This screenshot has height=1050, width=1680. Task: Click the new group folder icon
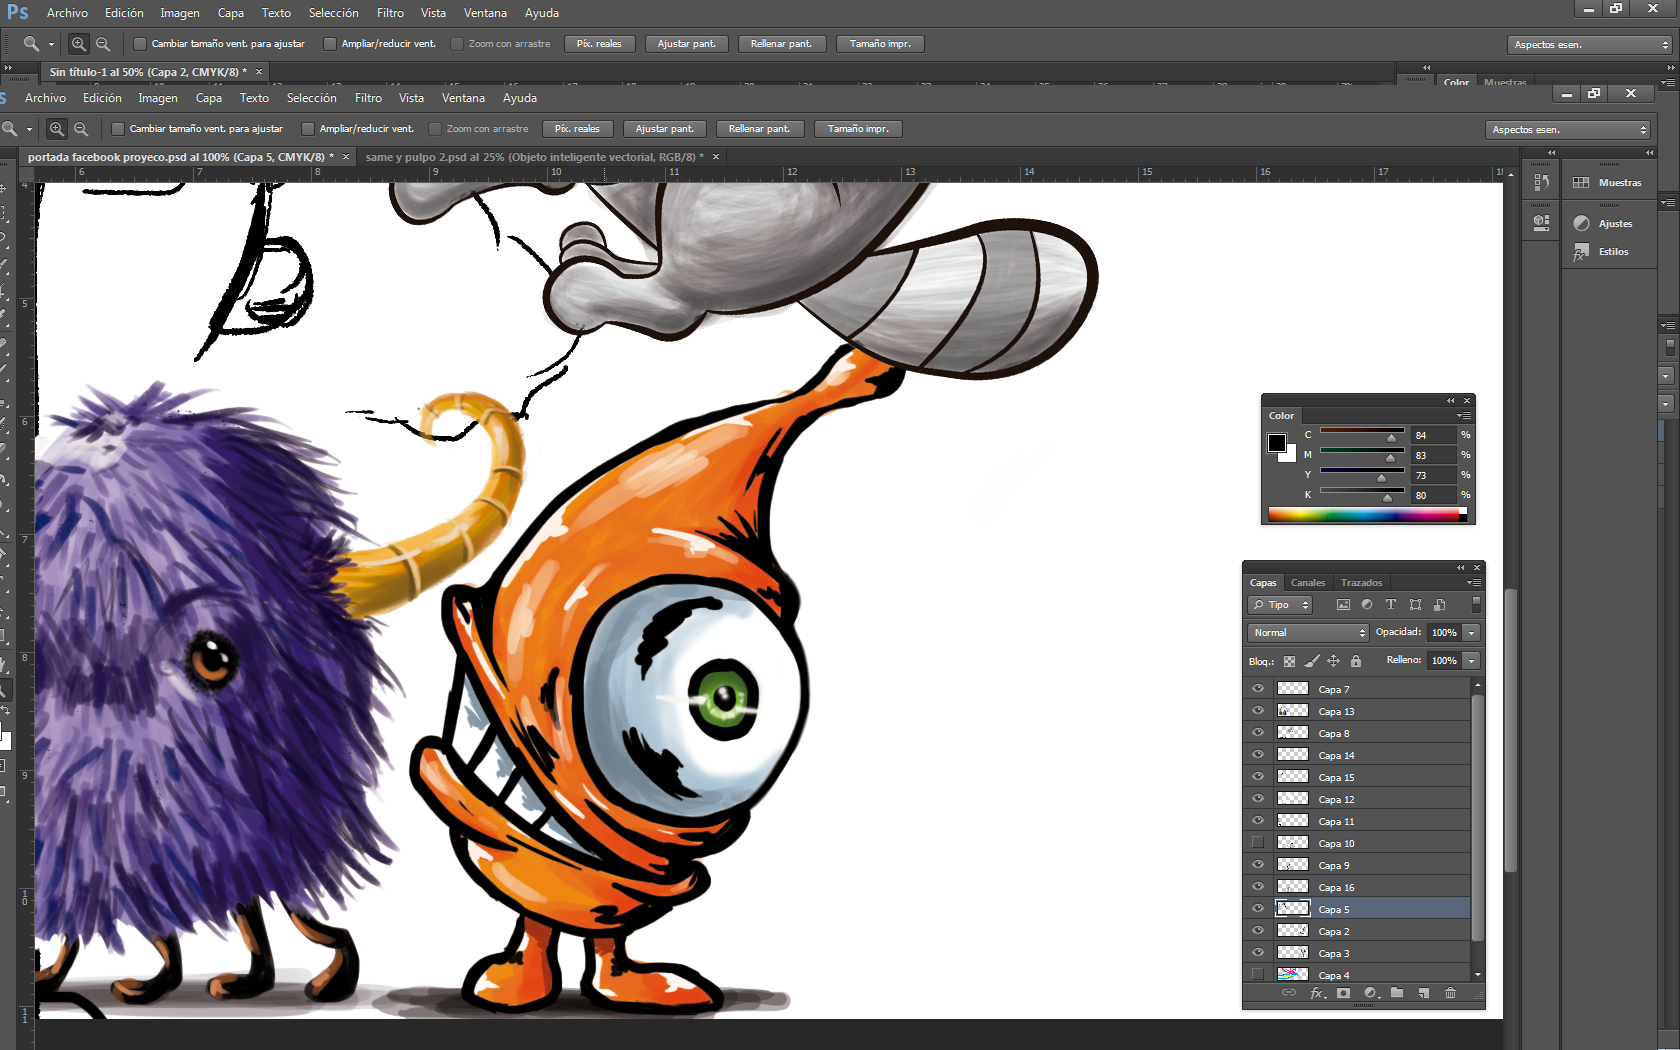click(1397, 993)
